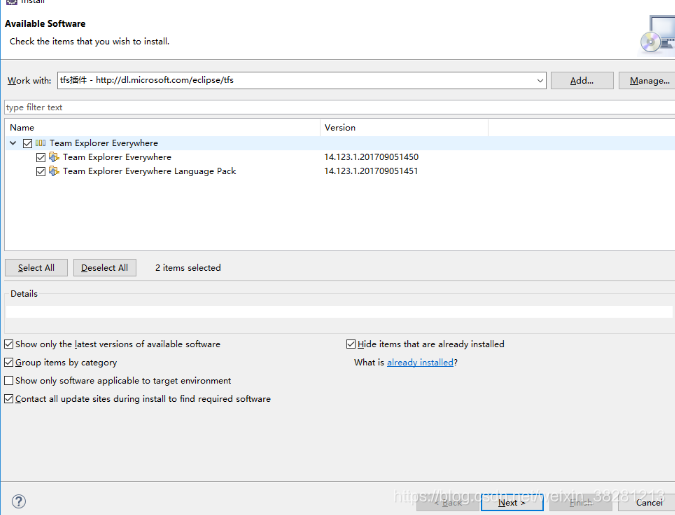Select the Team Explorer Everywhere Language Pack row

coord(340,171)
